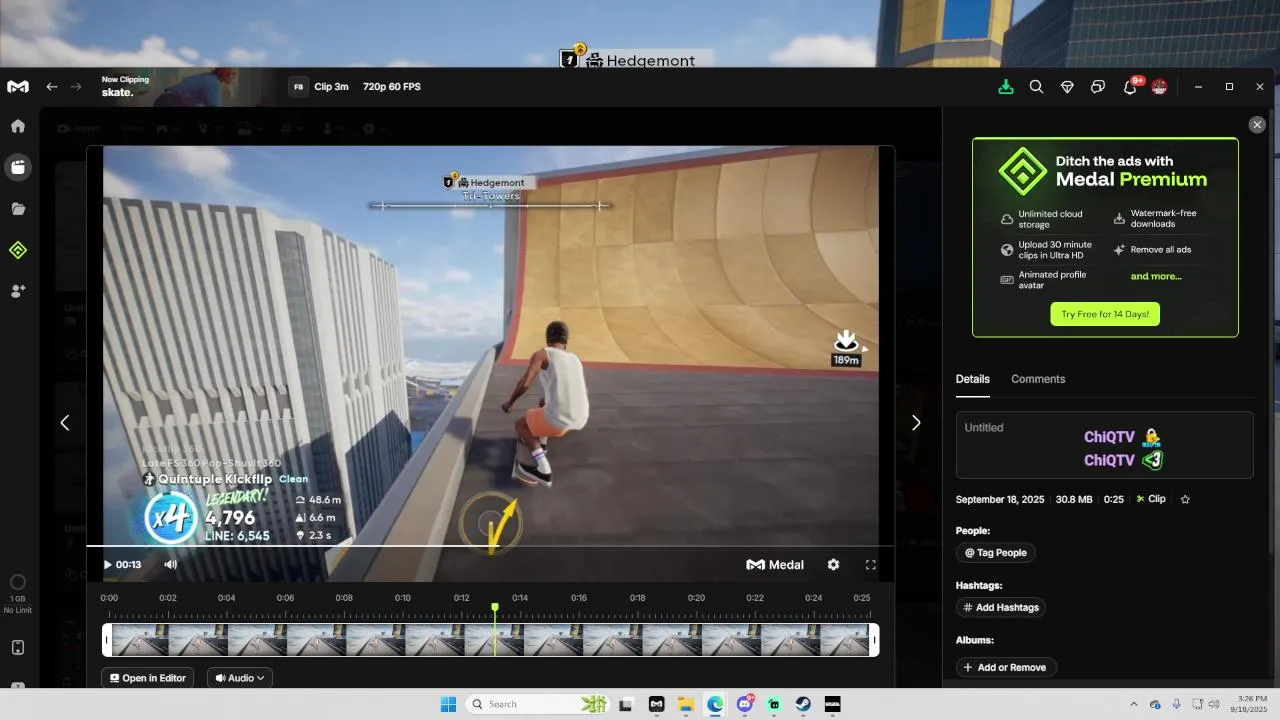This screenshot has width=1280, height=720.
Task: Click the Medal watermark logo in player
Action: coord(775,565)
